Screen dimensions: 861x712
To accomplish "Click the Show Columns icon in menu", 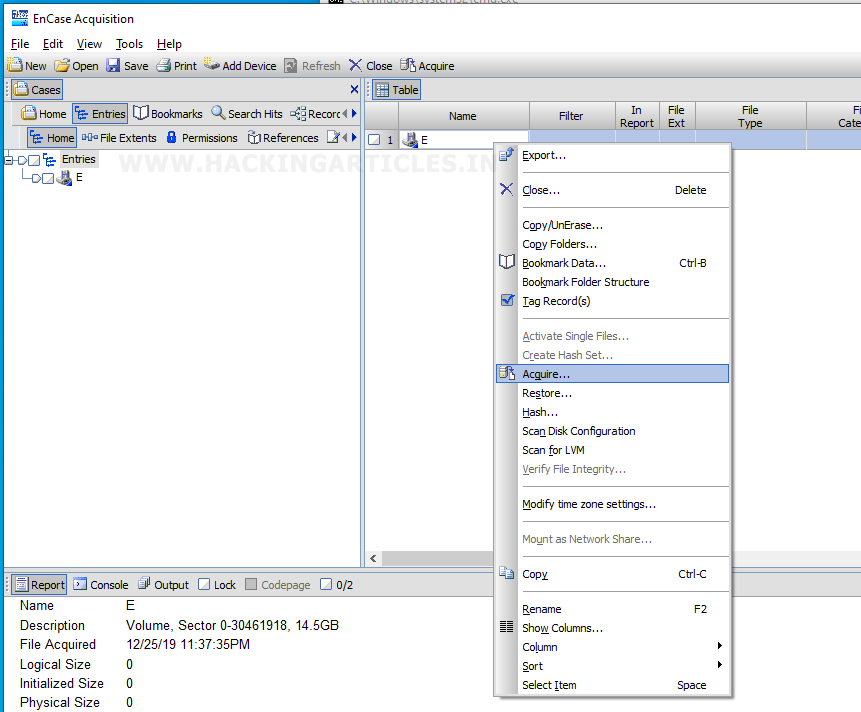I will [506, 626].
